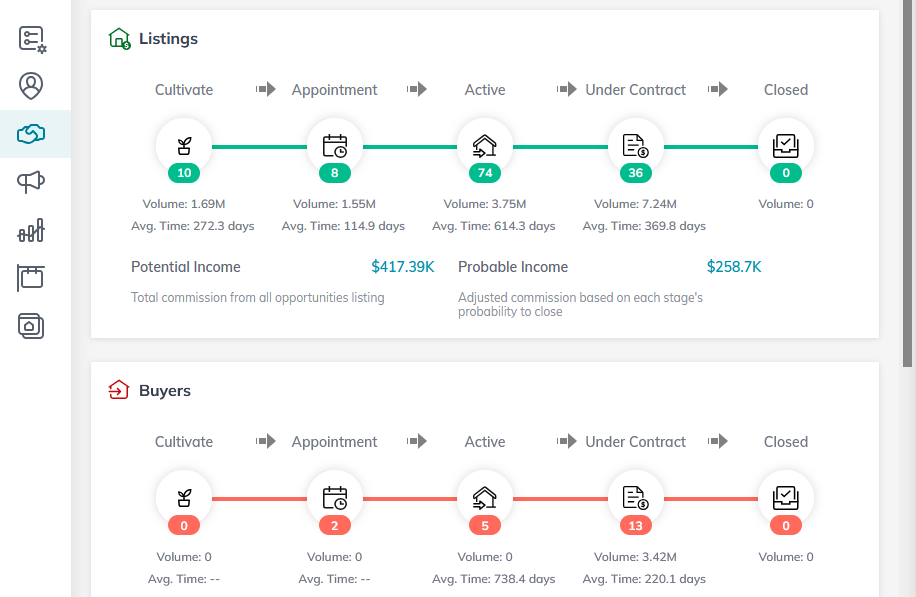Click the Buyers Under Contract document icon
Image resolution: width=916 pixels, height=597 pixels.
click(636, 498)
